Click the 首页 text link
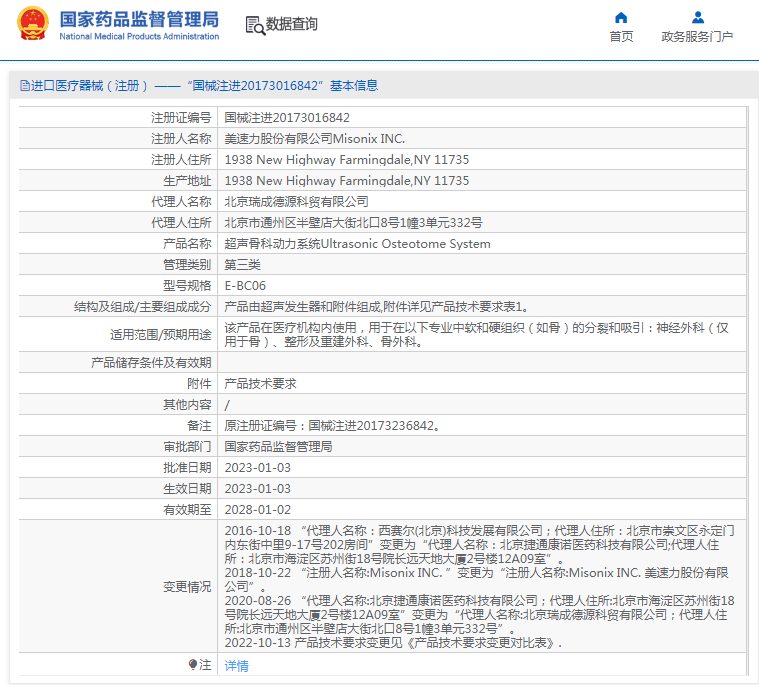Viewport: 759px width, 685px height. click(x=621, y=37)
